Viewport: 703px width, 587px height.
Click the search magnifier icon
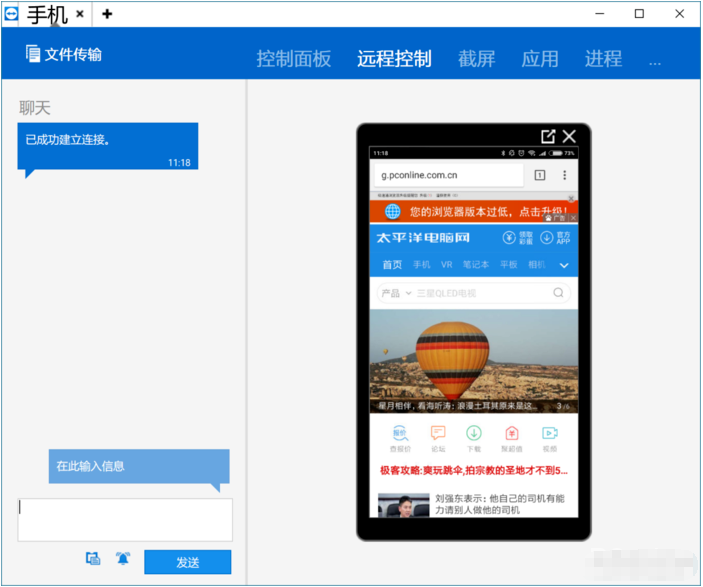pyautogui.click(x=558, y=293)
